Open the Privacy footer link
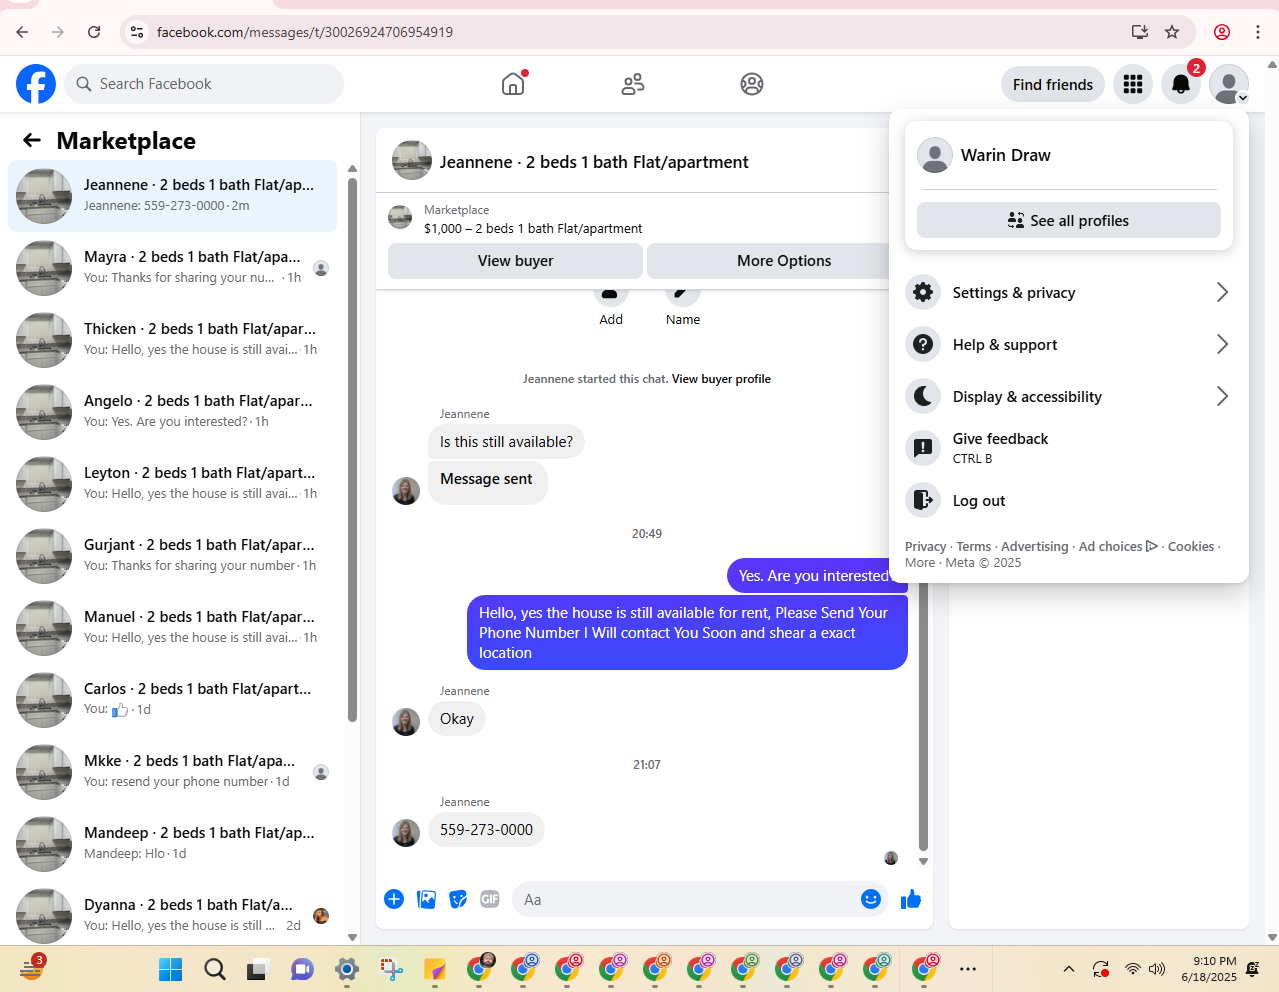This screenshot has width=1279, height=992. click(x=925, y=546)
